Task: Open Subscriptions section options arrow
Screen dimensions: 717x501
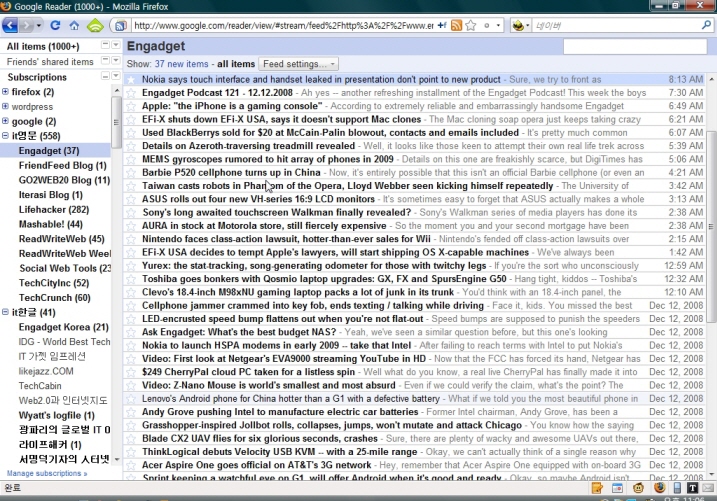Action: pyautogui.click(x=116, y=75)
